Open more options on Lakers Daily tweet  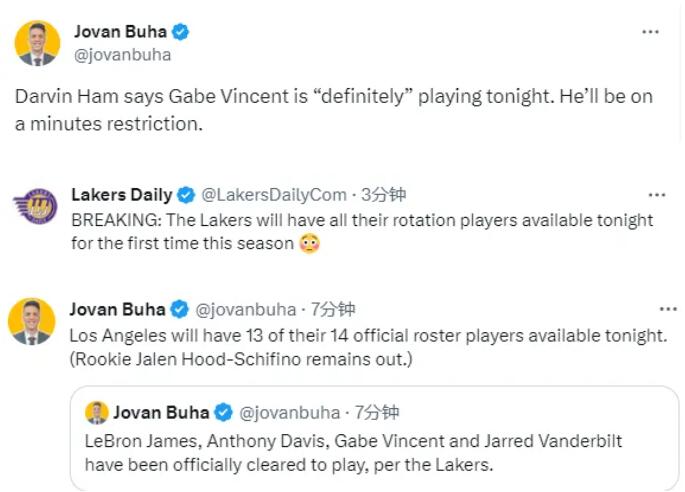(657, 195)
